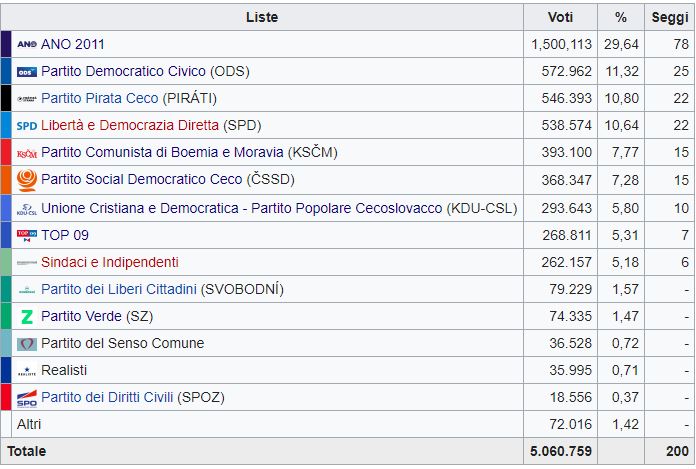This screenshot has height=469, width=696.
Task: Click the SPD party logo icon
Action: coord(27,126)
